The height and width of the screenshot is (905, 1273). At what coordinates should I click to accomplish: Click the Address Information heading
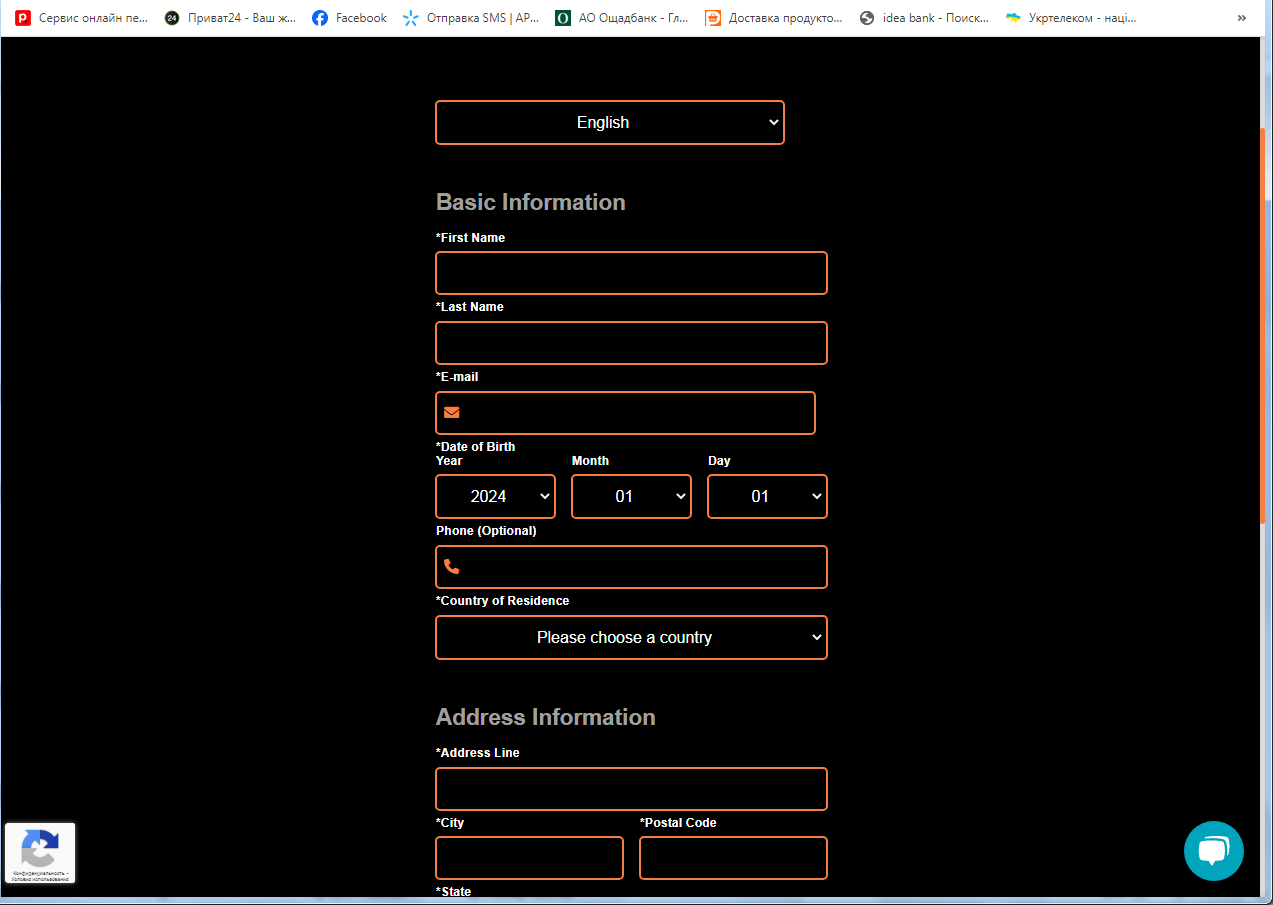(x=546, y=717)
